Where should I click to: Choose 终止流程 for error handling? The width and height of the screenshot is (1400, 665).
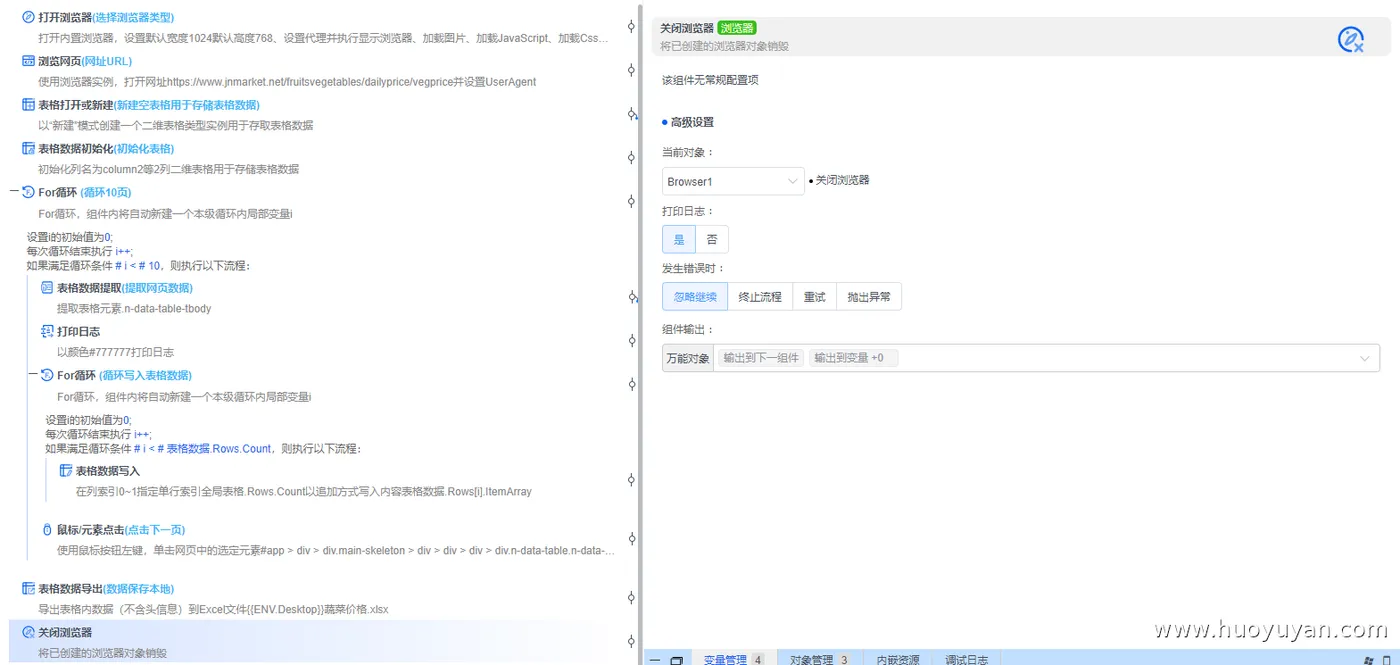[760, 297]
